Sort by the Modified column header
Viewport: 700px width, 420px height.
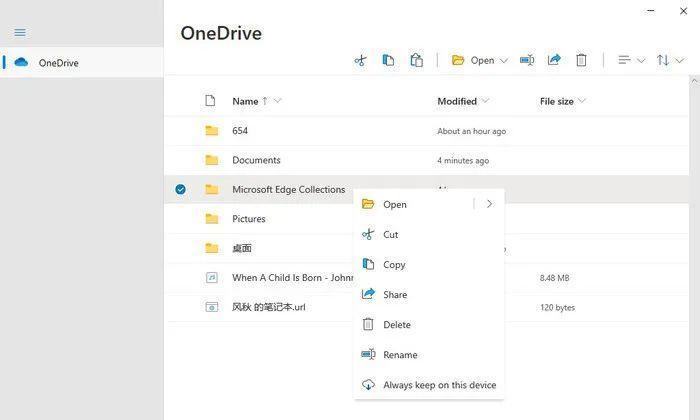457,101
